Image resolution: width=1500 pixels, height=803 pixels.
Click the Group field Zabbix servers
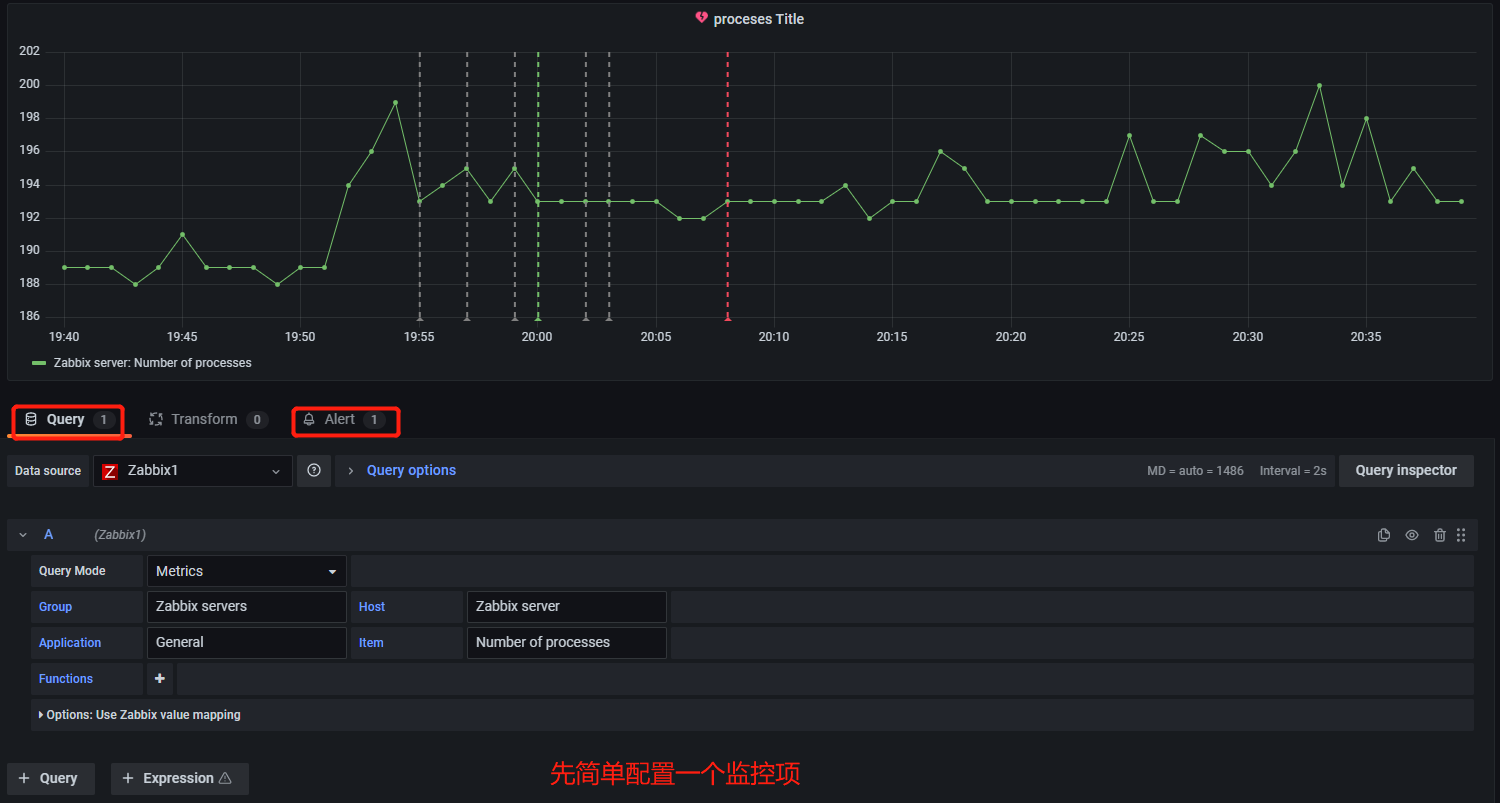click(x=247, y=607)
